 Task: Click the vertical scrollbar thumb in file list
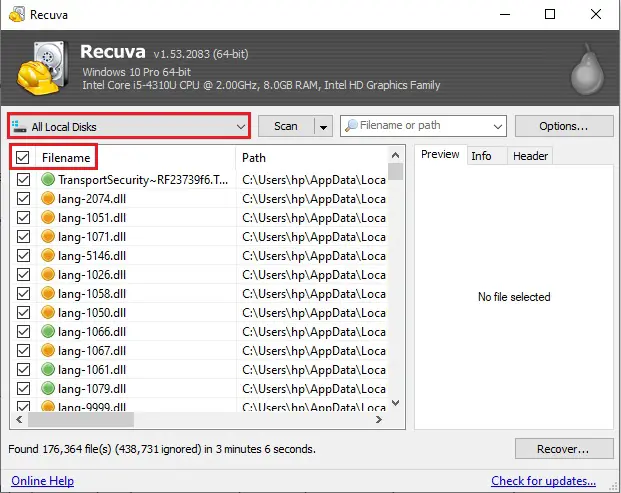point(395,171)
